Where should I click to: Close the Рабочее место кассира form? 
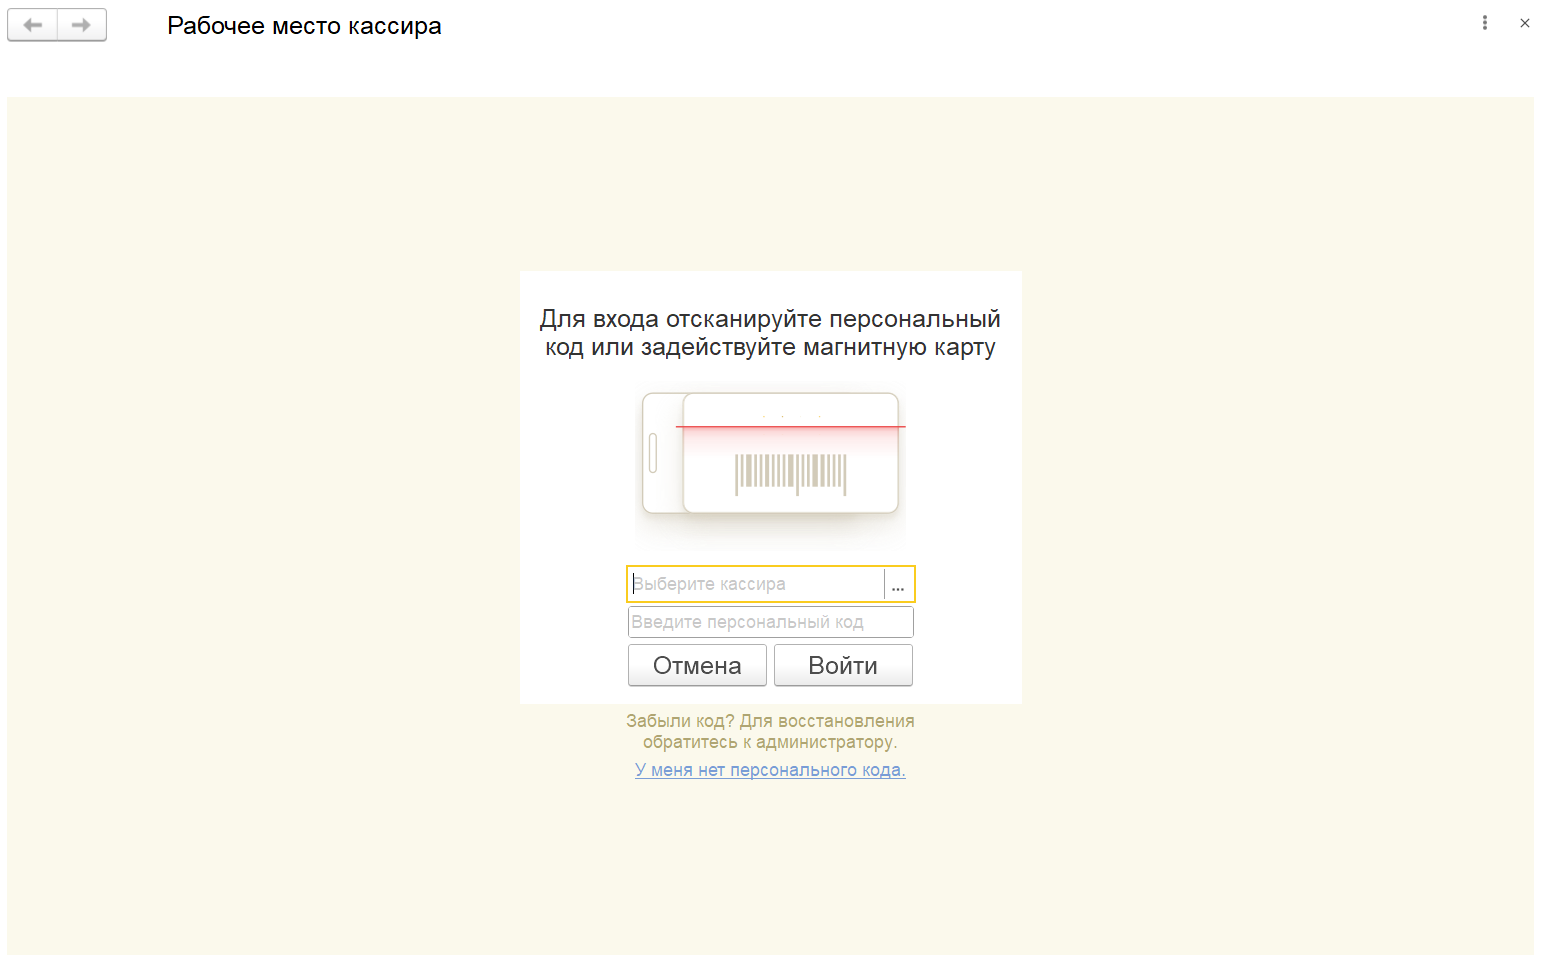point(1525,23)
